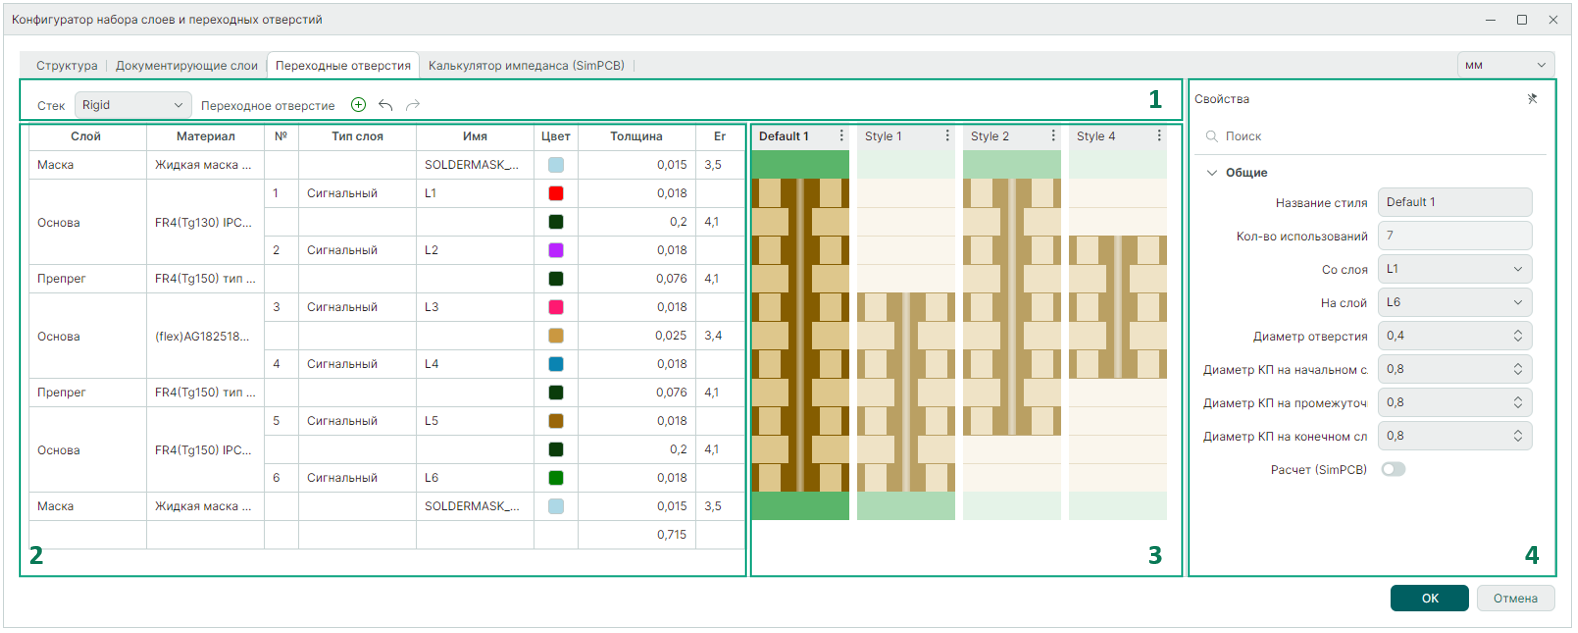Open the Style 1 three-dot menu
1578x633 pixels.
coord(947,136)
